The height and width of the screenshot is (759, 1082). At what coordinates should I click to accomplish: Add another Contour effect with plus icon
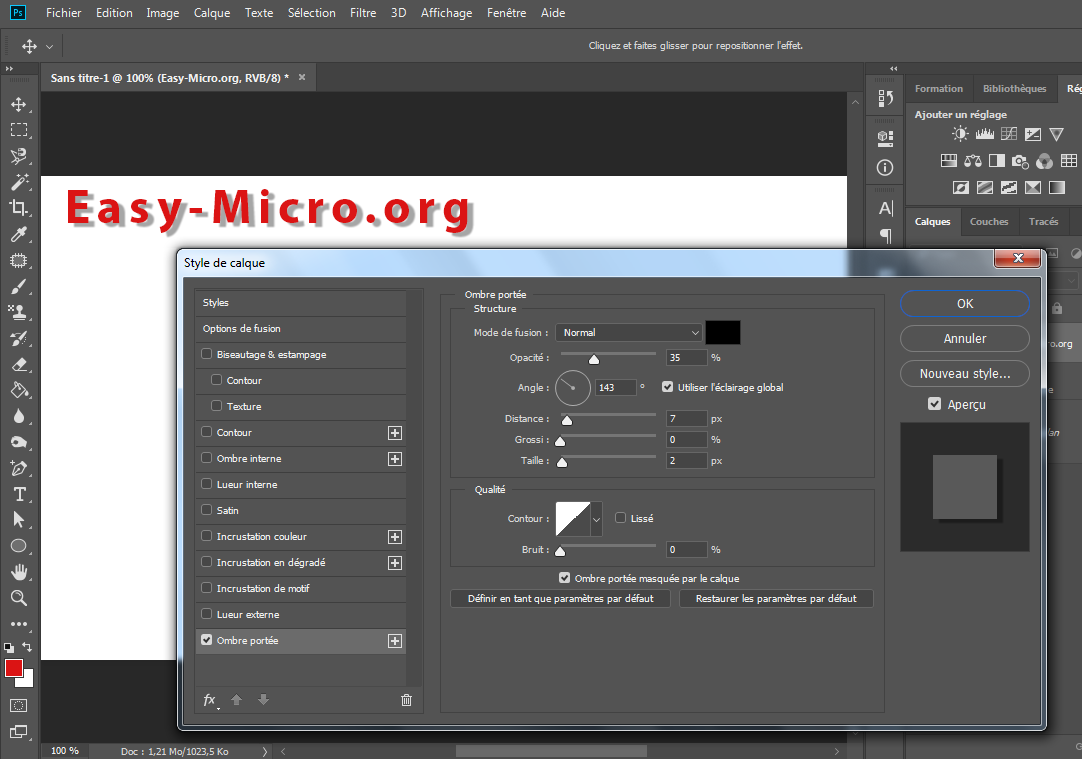tap(395, 433)
